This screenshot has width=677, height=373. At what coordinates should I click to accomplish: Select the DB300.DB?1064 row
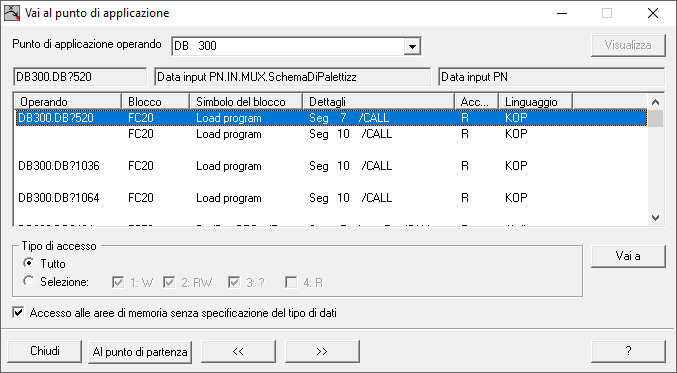coord(331,198)
